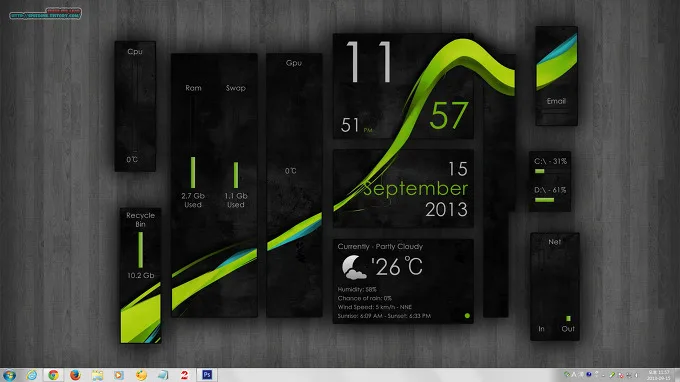The image size is (680, 382).
Task: Click the 'C:\ - 31%' label
Action: pos(550,161)
